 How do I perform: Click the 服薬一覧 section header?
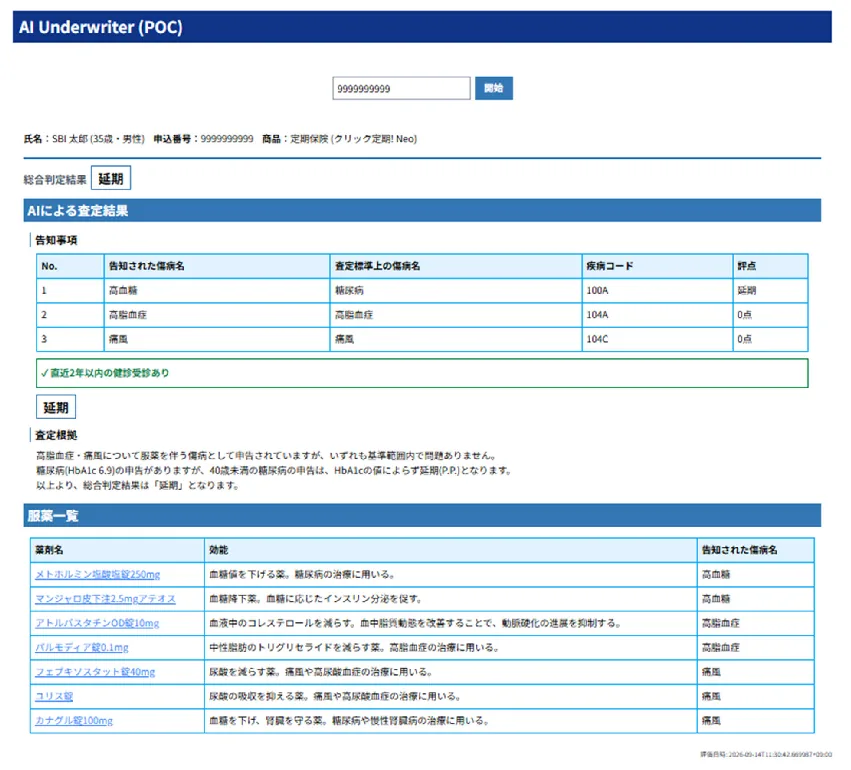tap(422, 516)
